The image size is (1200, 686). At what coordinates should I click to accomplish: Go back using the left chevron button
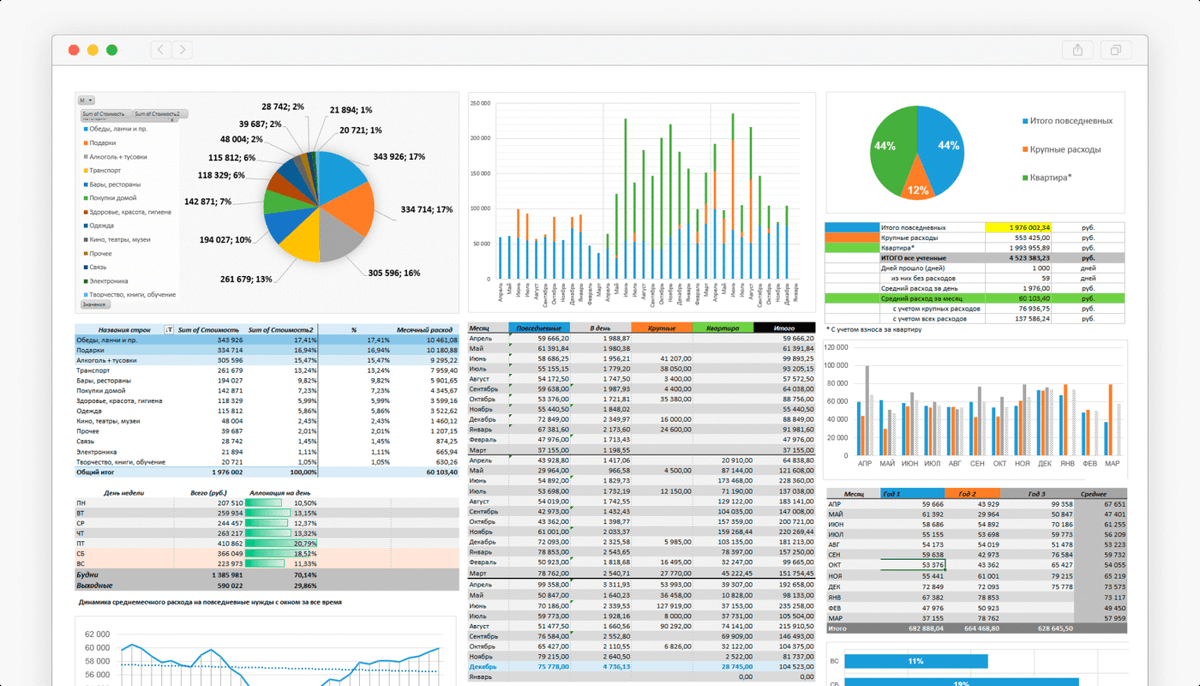point(161,50)
